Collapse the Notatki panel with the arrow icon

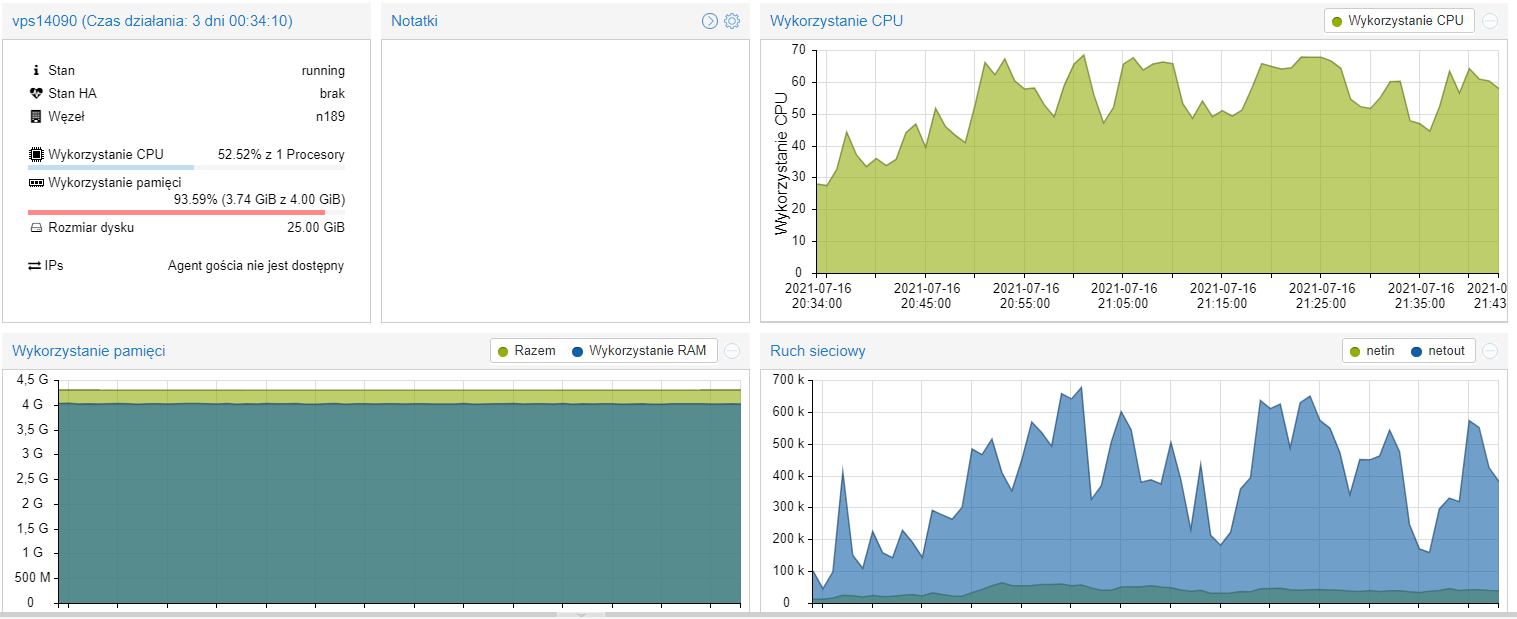tap(710, 21)
